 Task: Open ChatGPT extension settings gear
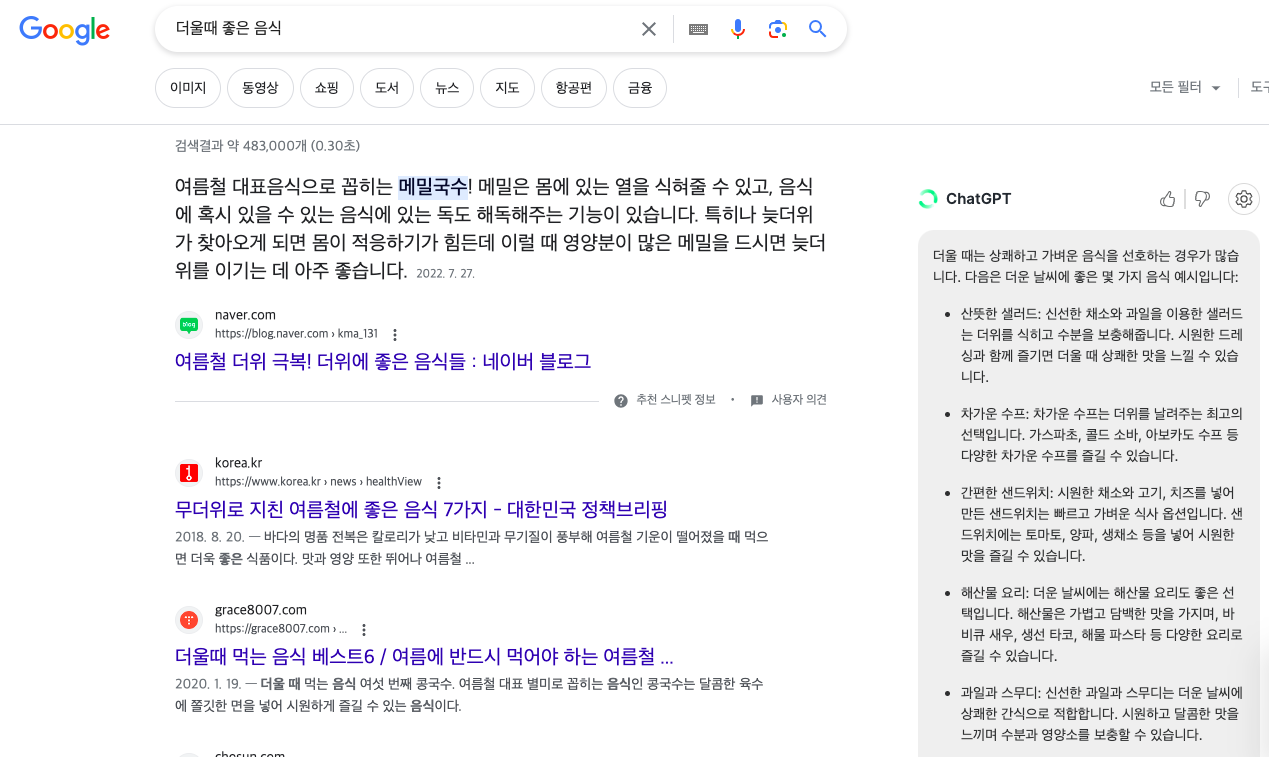[x=1244, y=199]
